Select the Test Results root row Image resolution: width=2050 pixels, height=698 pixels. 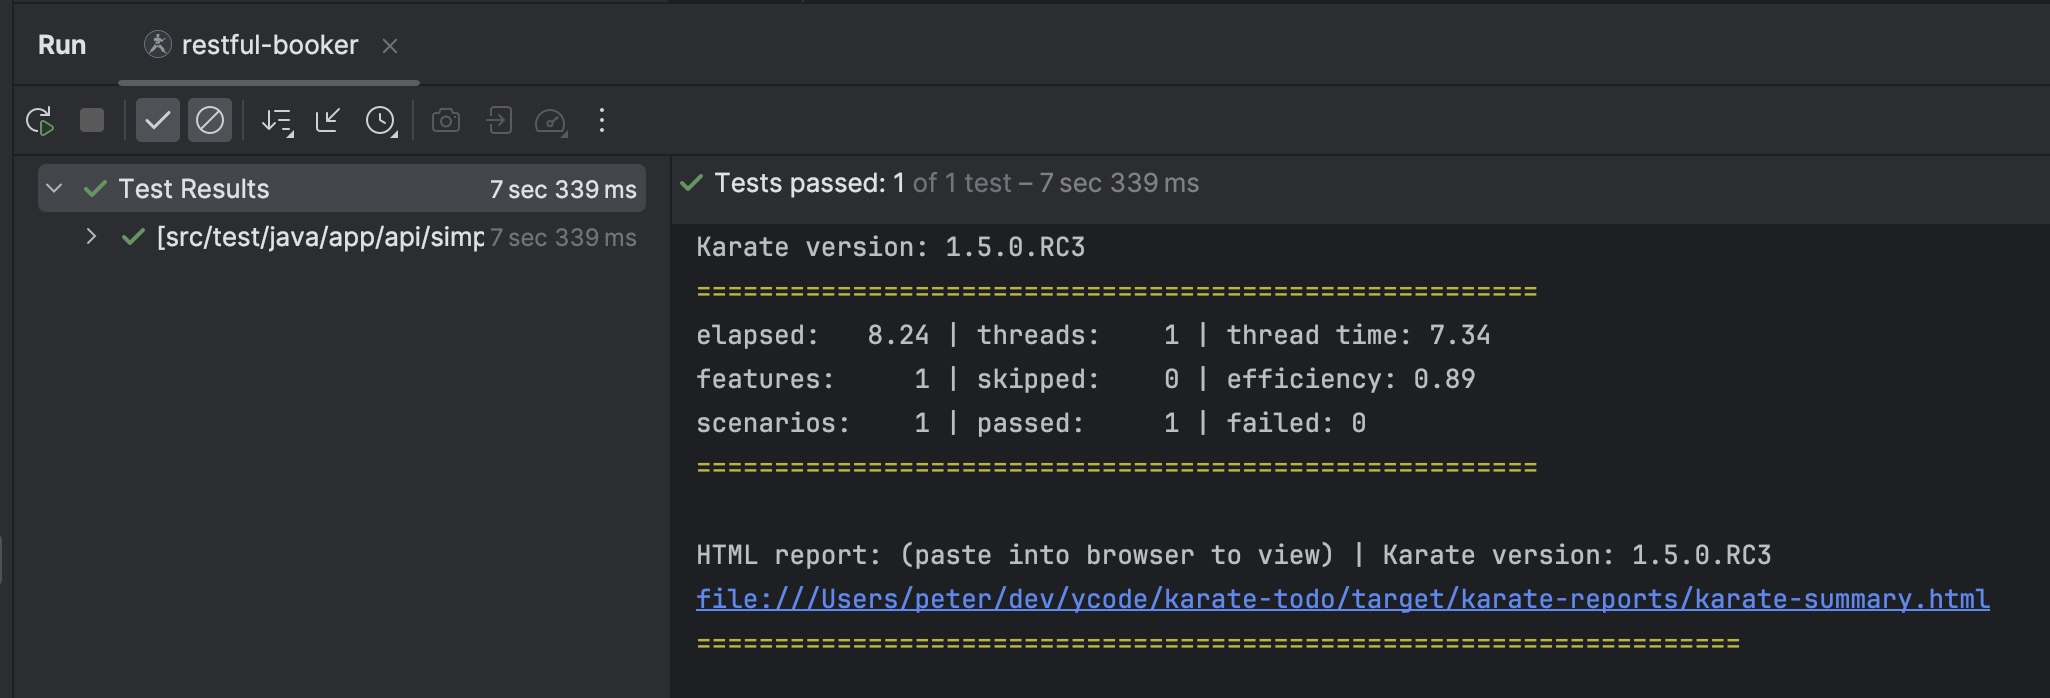pyautogui.click(x=342, y=188)
